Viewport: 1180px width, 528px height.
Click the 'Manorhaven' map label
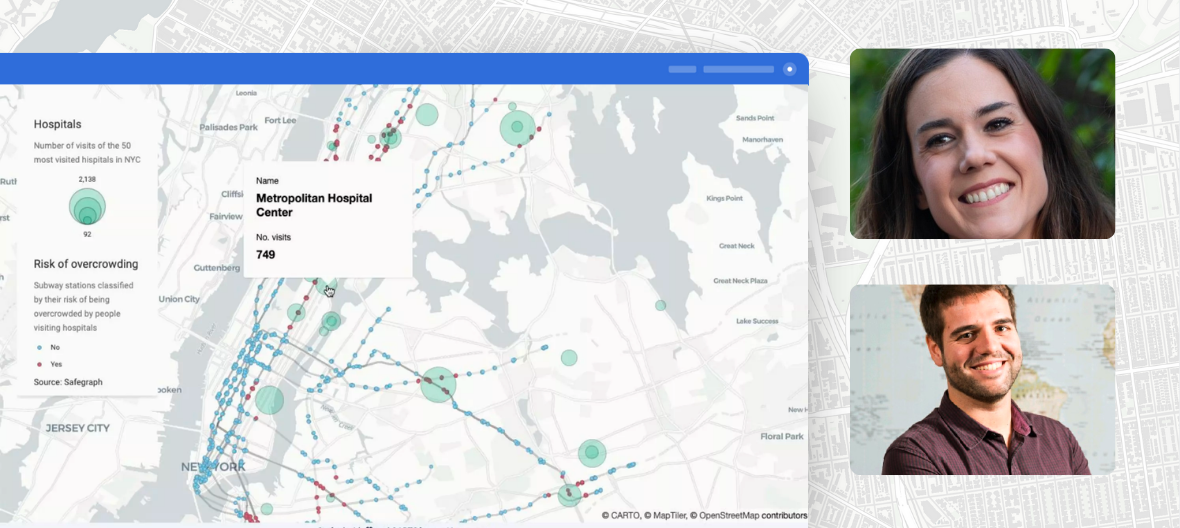point(762,140)
